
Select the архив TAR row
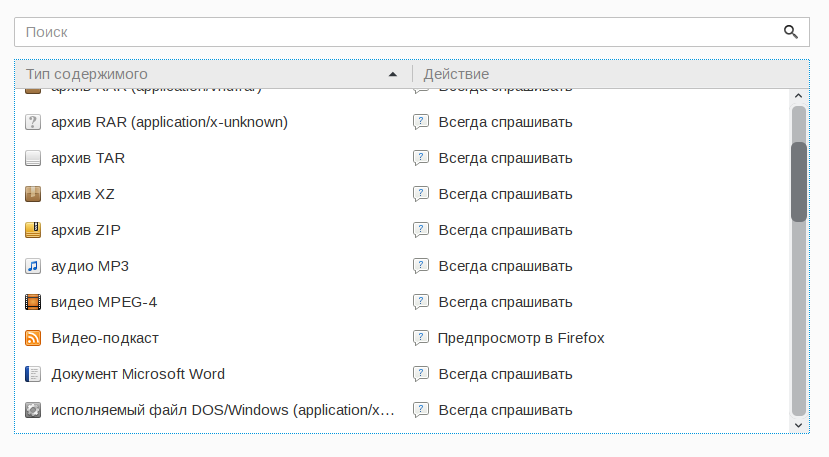click(x=403, y=158)
